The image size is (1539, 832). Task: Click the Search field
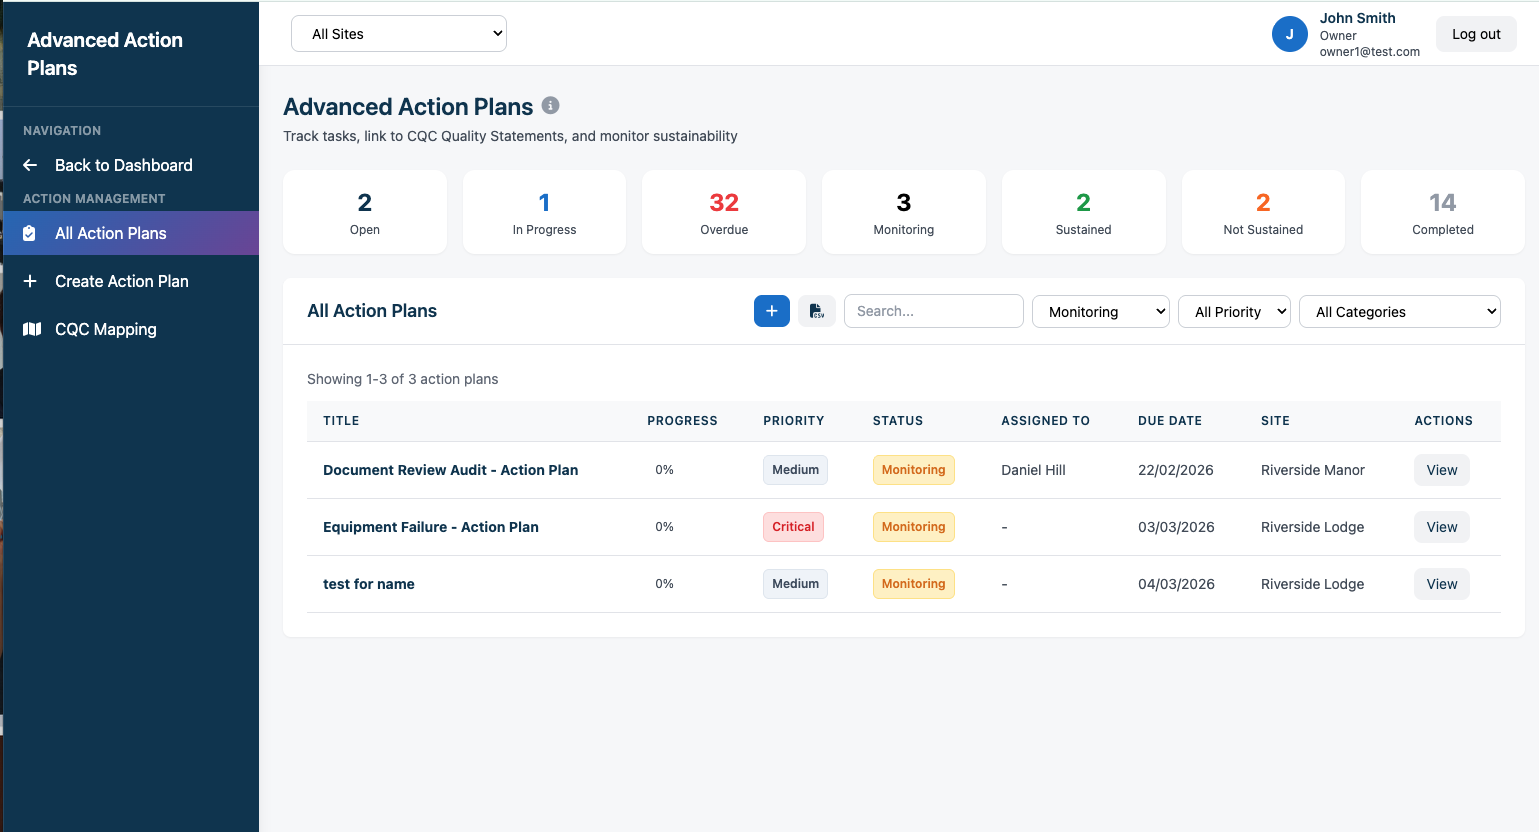tap(933, 311)
